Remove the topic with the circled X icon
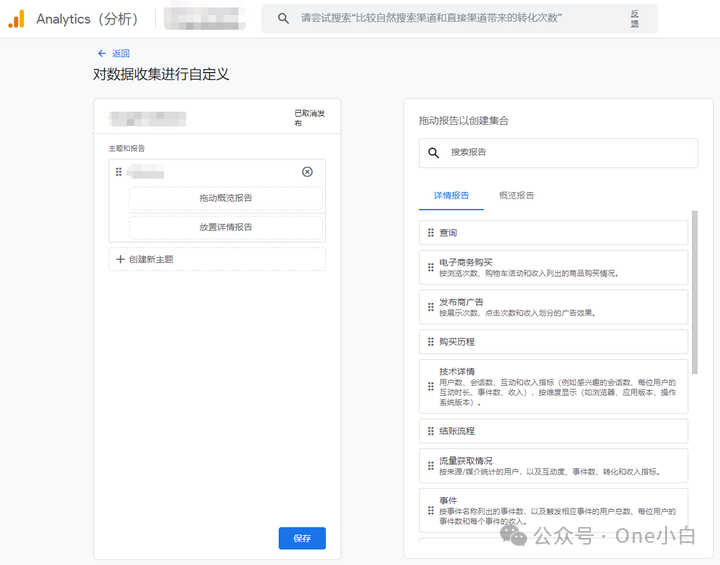This screenshot has height=565, width=720. click(307, 172)
